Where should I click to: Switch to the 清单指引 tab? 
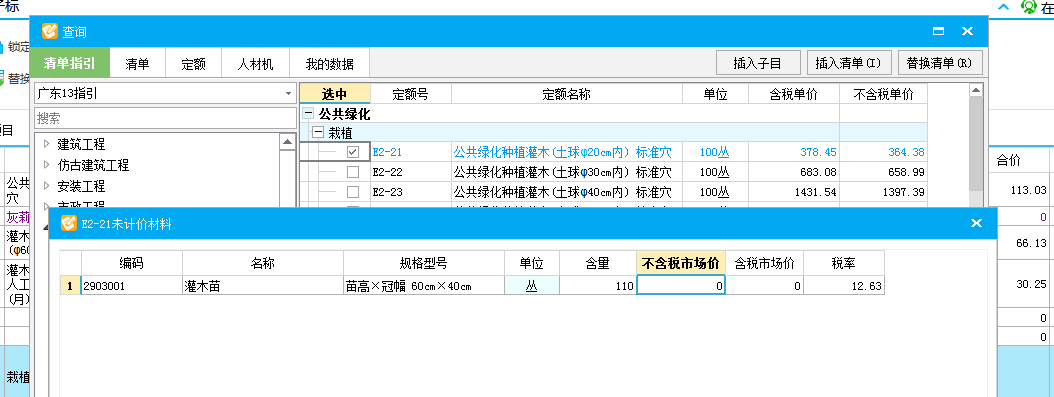coord(69,63)
